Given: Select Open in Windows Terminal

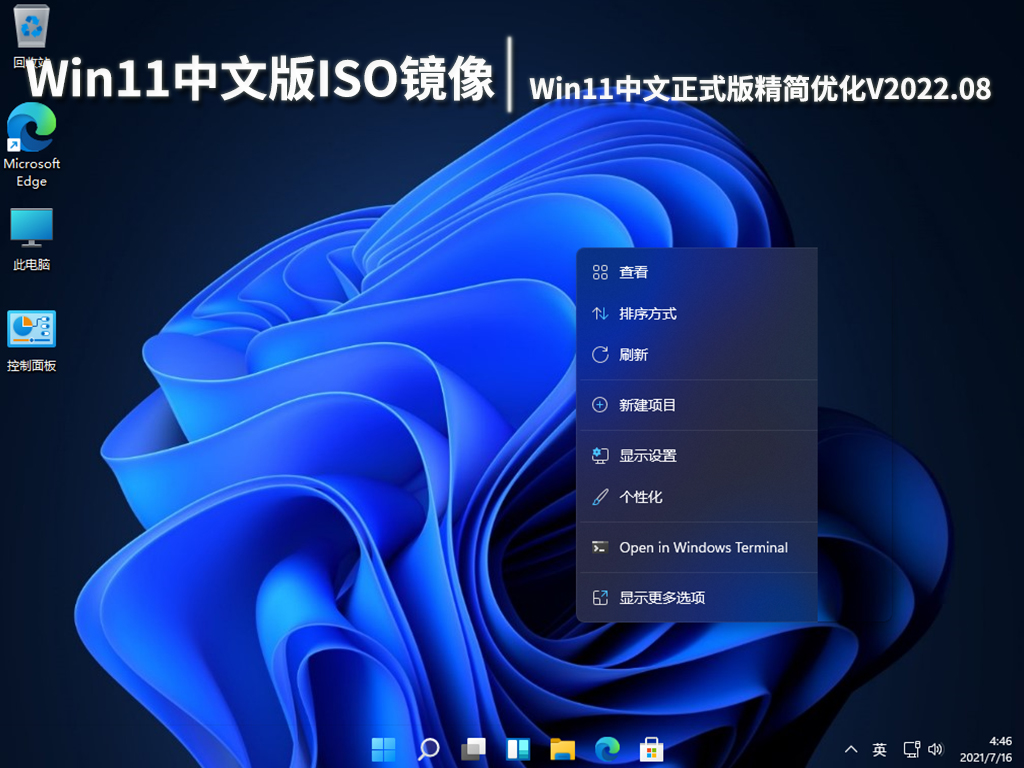Looking at the screenshot, I should click(697, 547).
